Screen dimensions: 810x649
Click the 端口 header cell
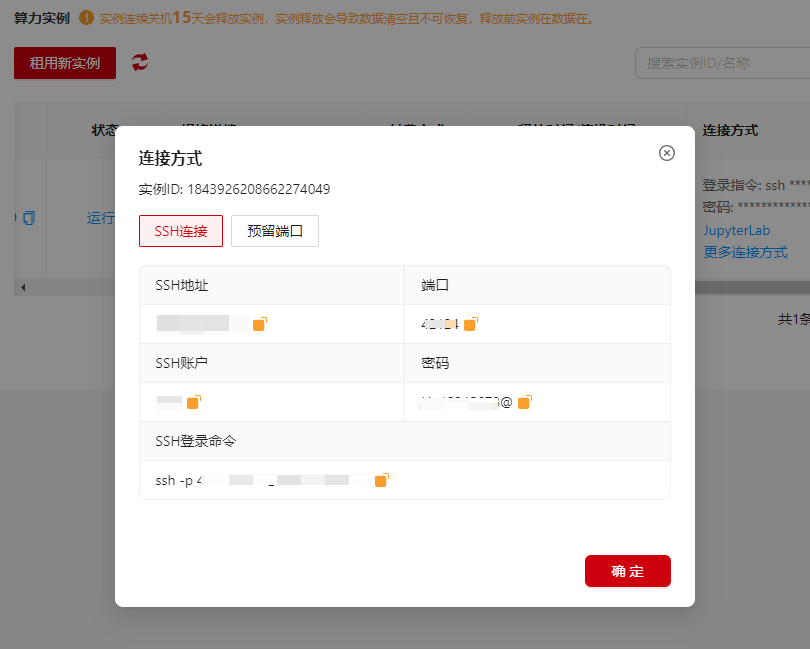tap(537, 285)
